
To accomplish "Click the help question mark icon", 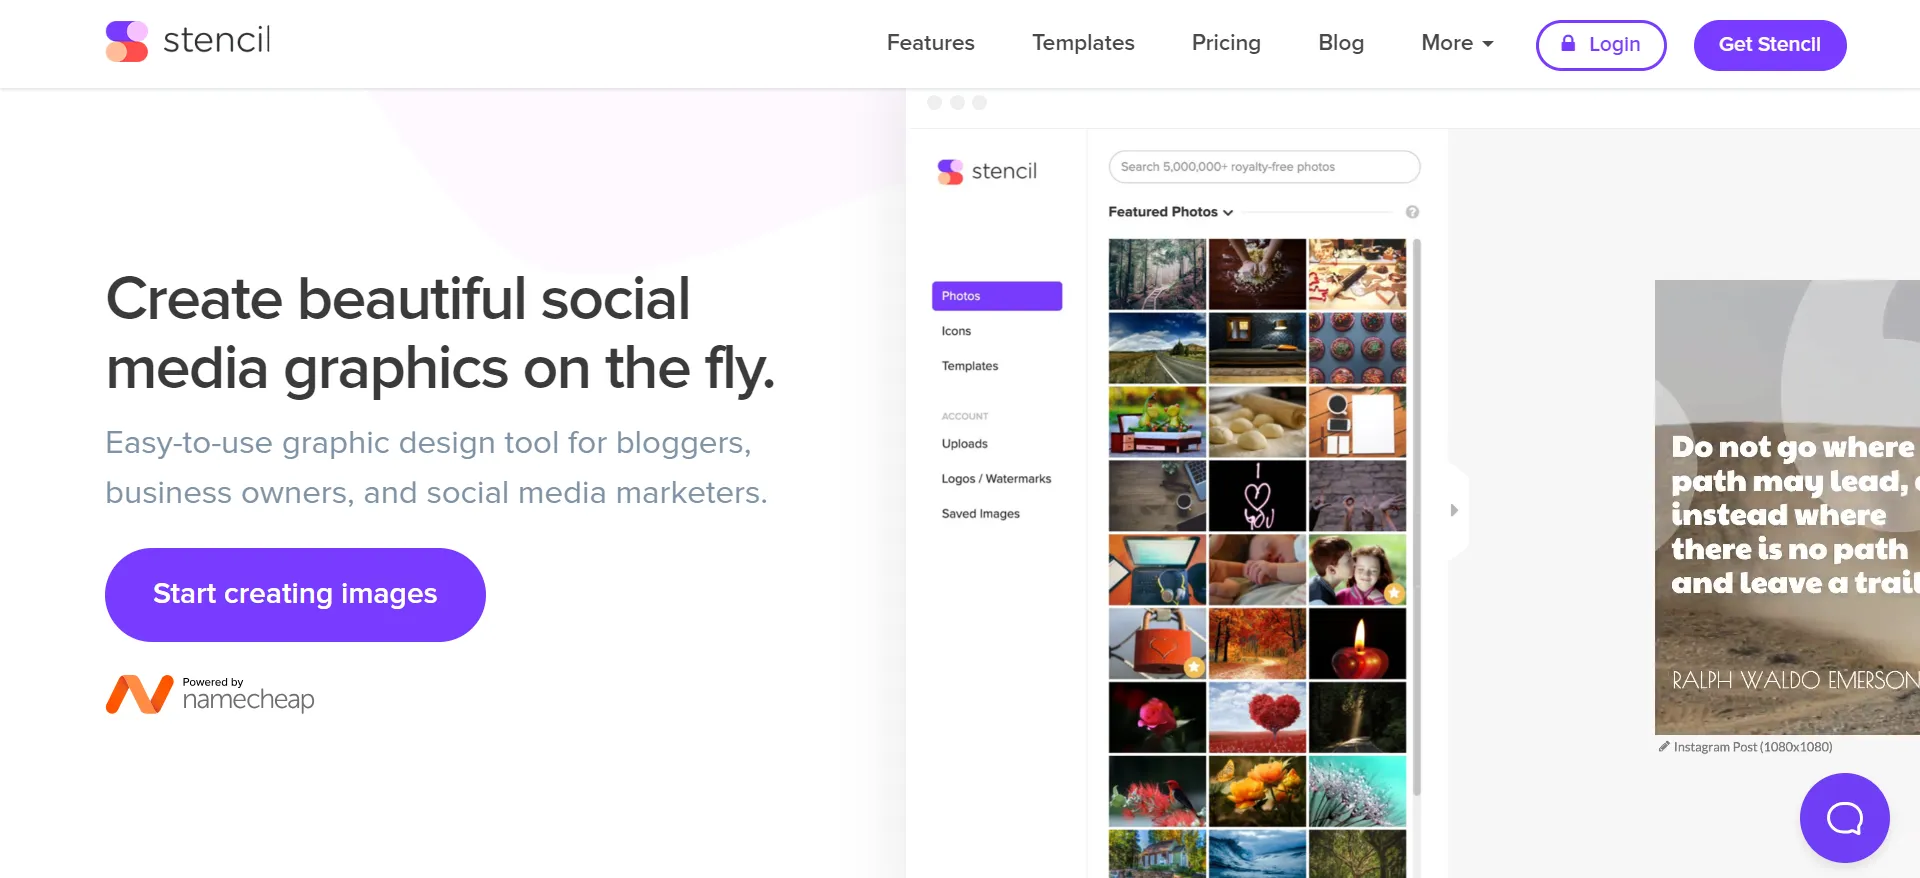I will point(1412,212).
